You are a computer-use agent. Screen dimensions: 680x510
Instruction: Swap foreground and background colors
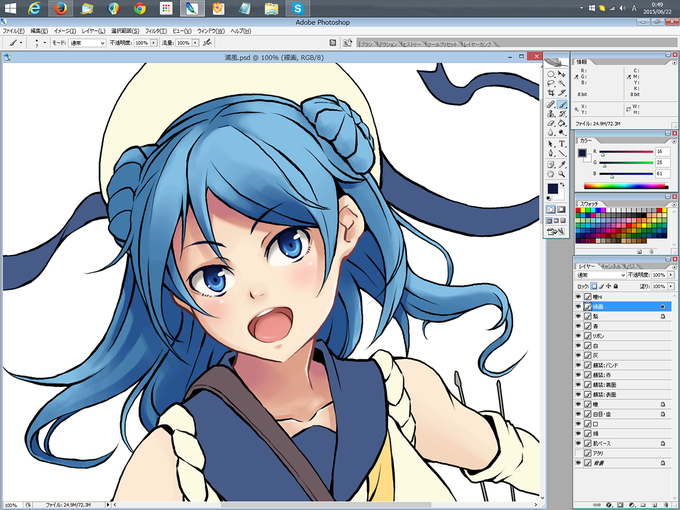(562, 184)
